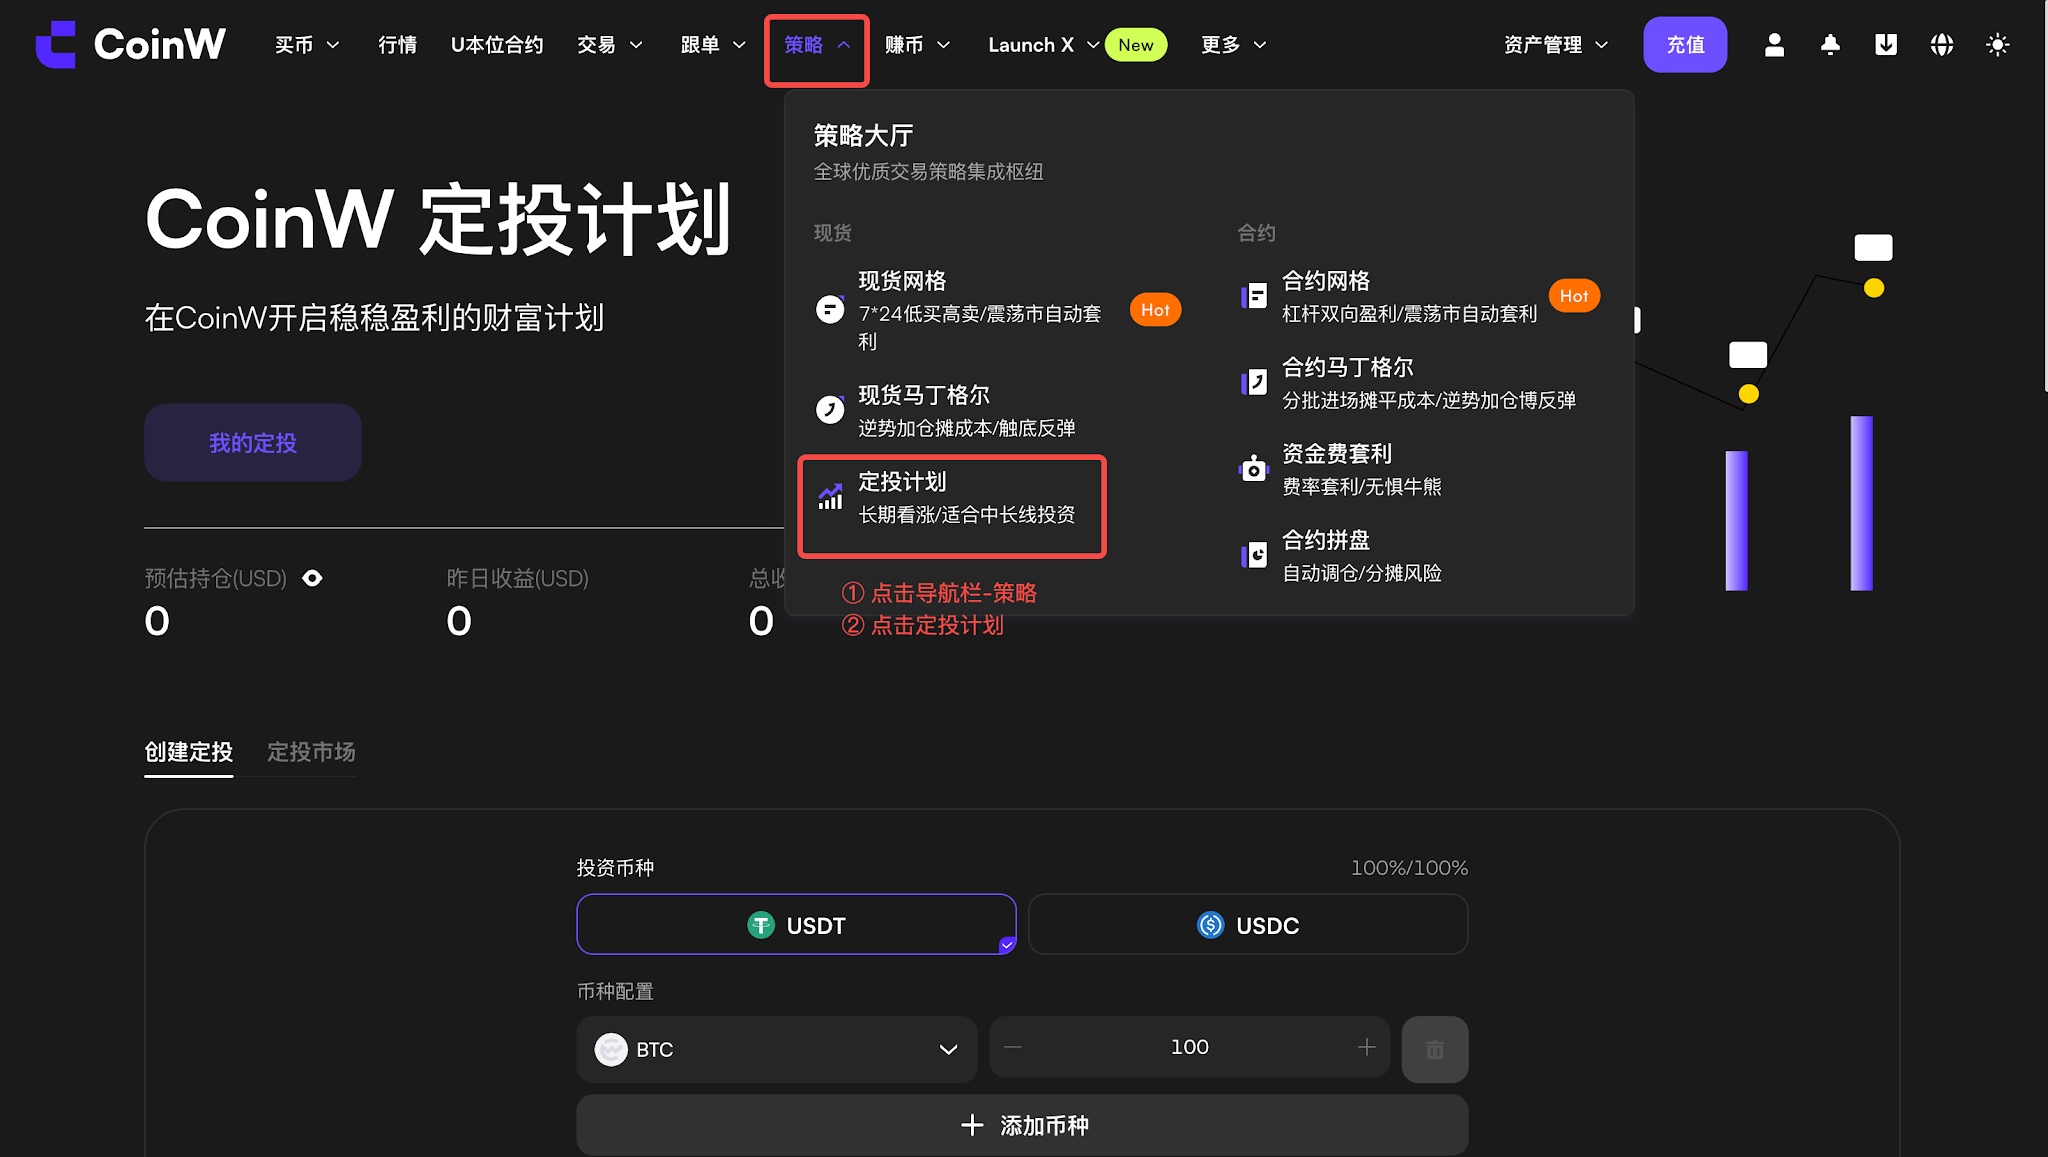Screen dimensions: 2048x1157
Task: Click the USDT Tether coin icon
Action: [x=761, y=925]
